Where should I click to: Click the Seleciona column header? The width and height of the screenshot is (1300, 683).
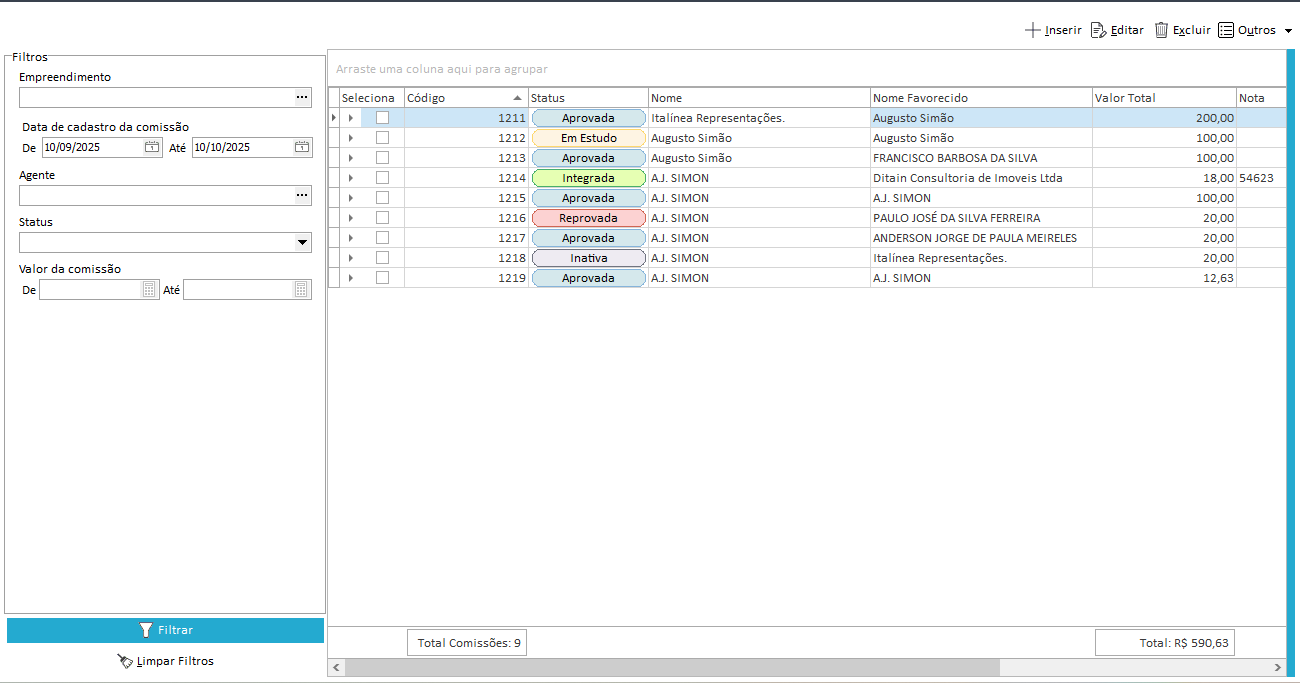372,98
